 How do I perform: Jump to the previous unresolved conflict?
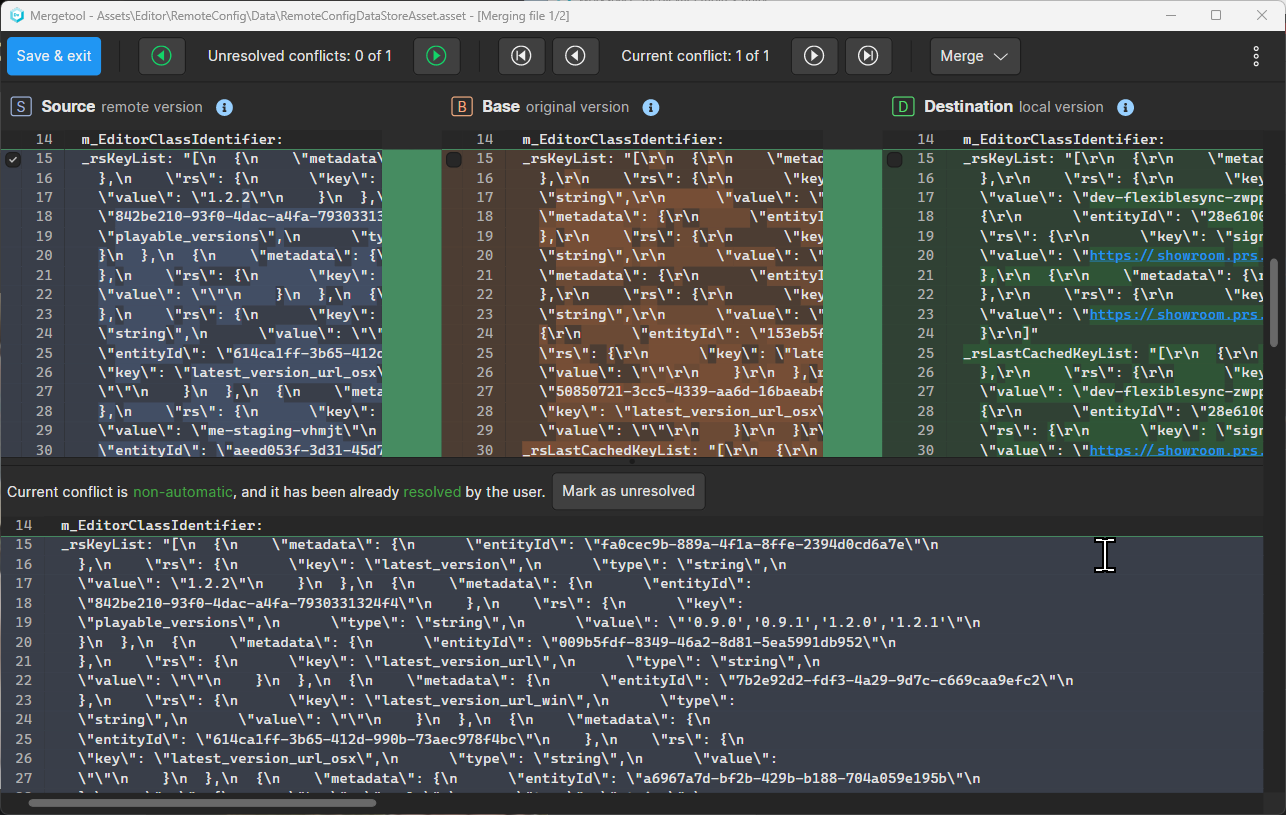click(x=161, y=56)
